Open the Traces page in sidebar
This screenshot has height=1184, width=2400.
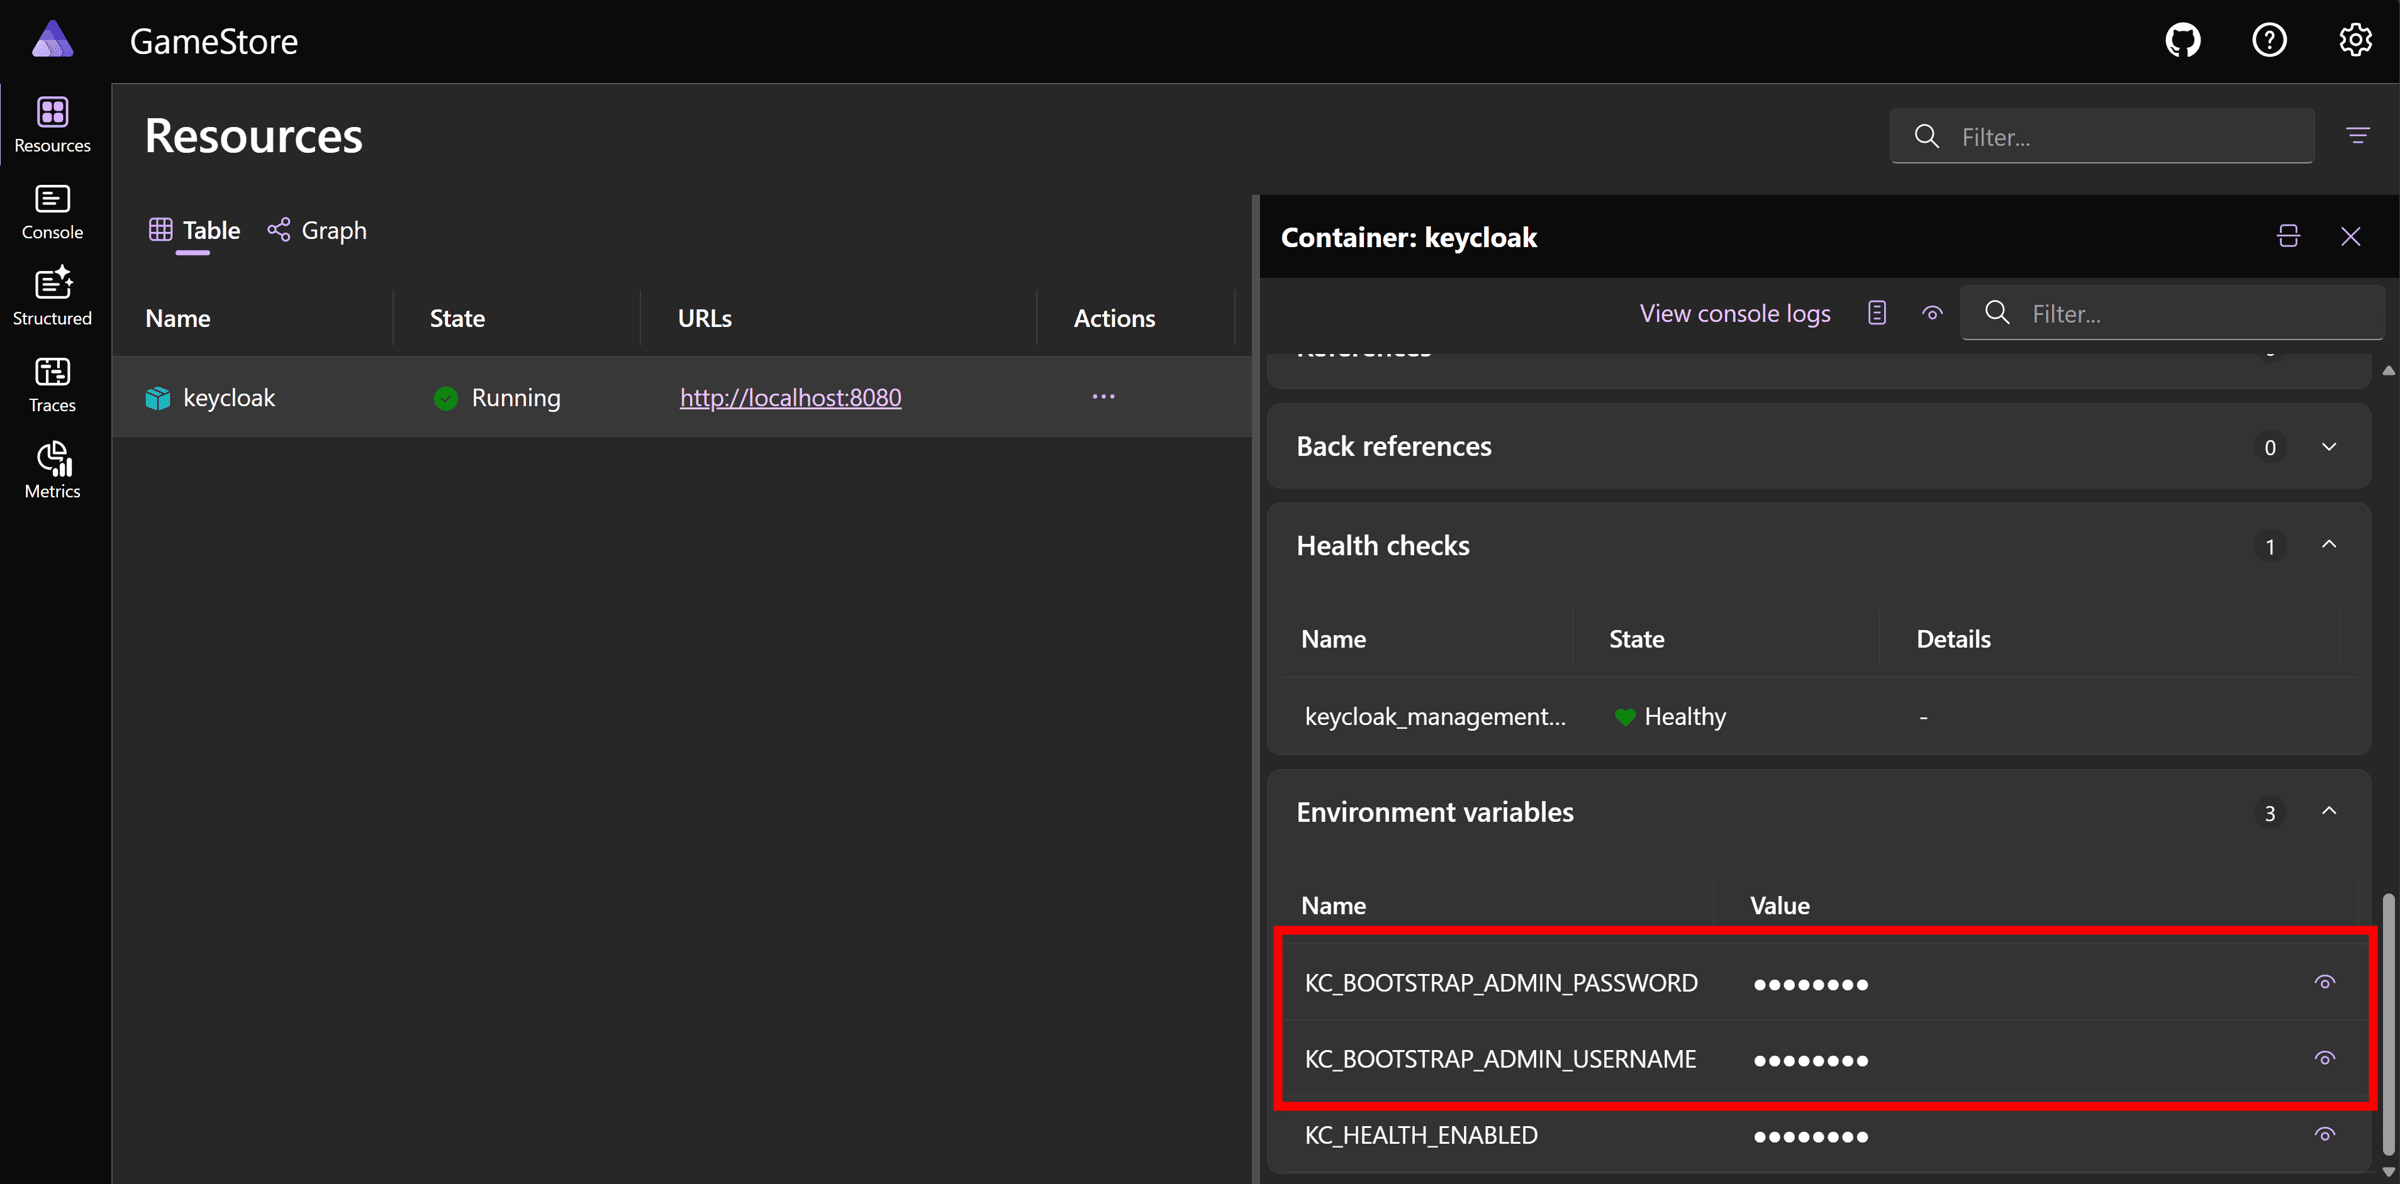click(52, 384)
